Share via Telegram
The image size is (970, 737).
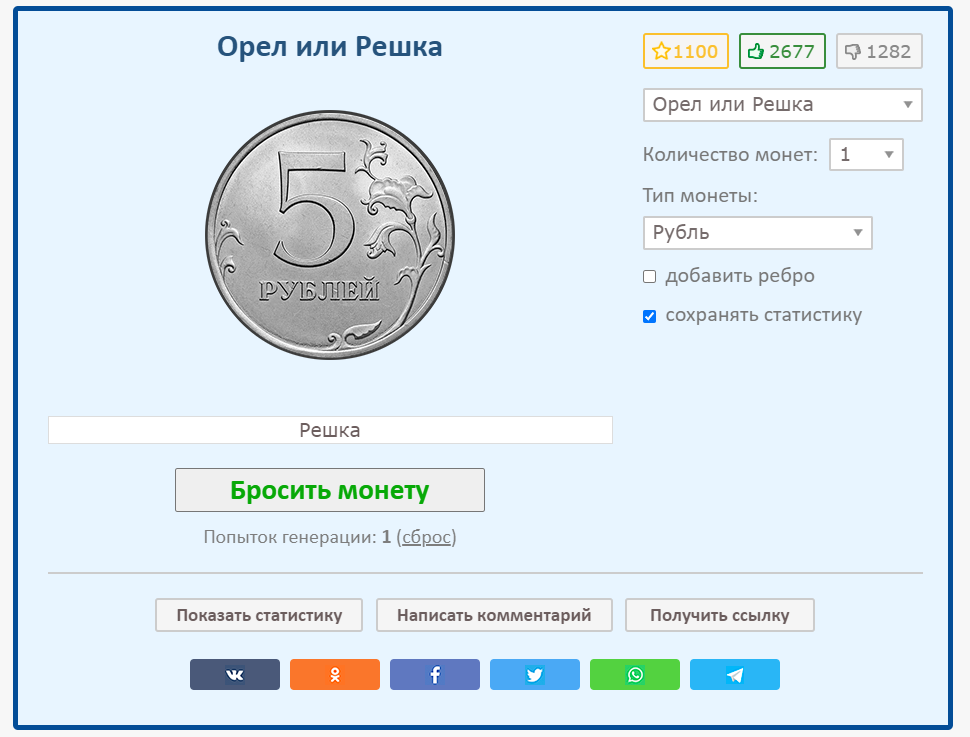tap(735, 675)
